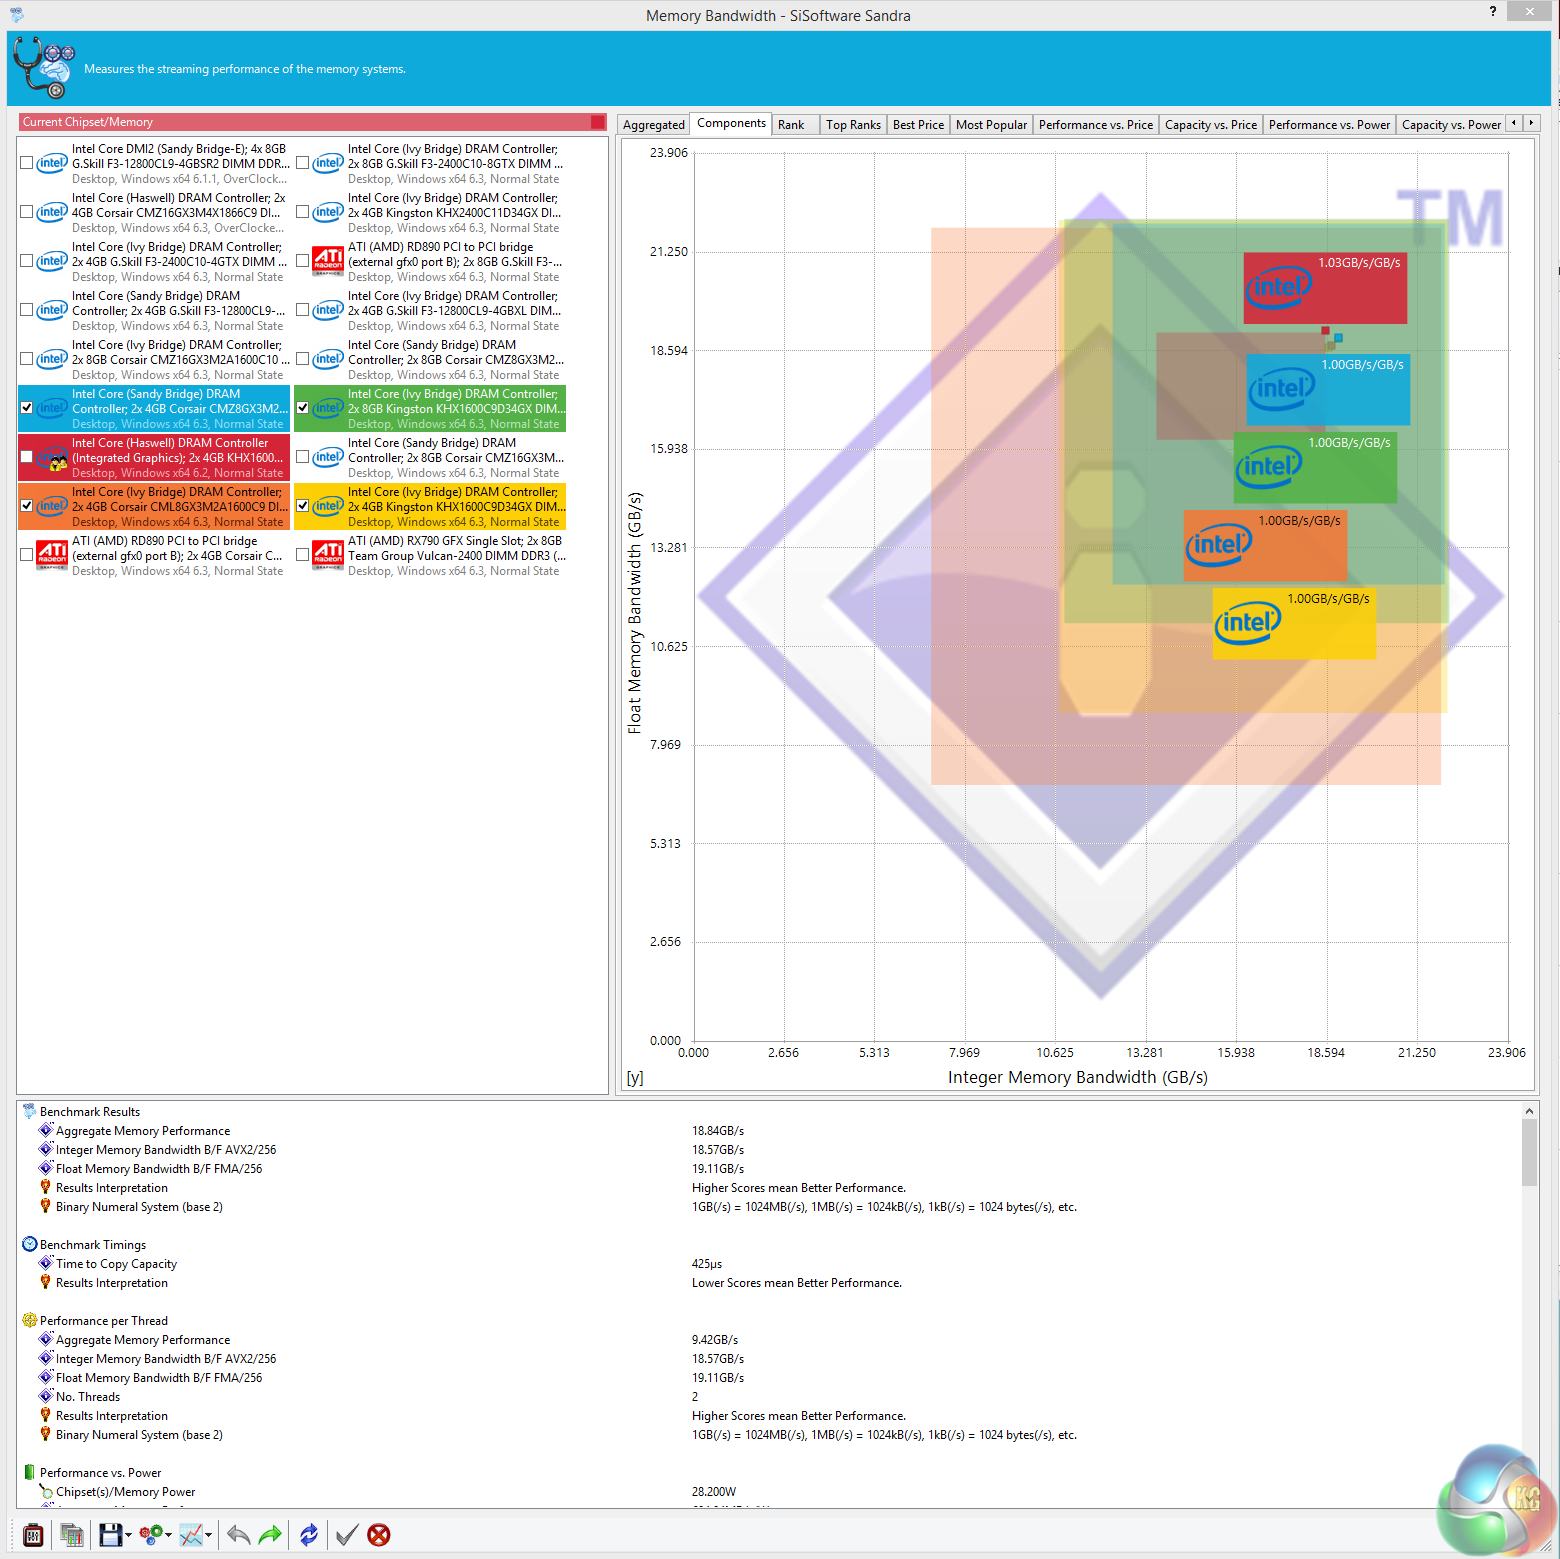The width and height of the screenshot is (1560, 1559).
Task: Open the benchmark Options toolbar icon
Action: pyautogui.click(x=33, y=1534)
